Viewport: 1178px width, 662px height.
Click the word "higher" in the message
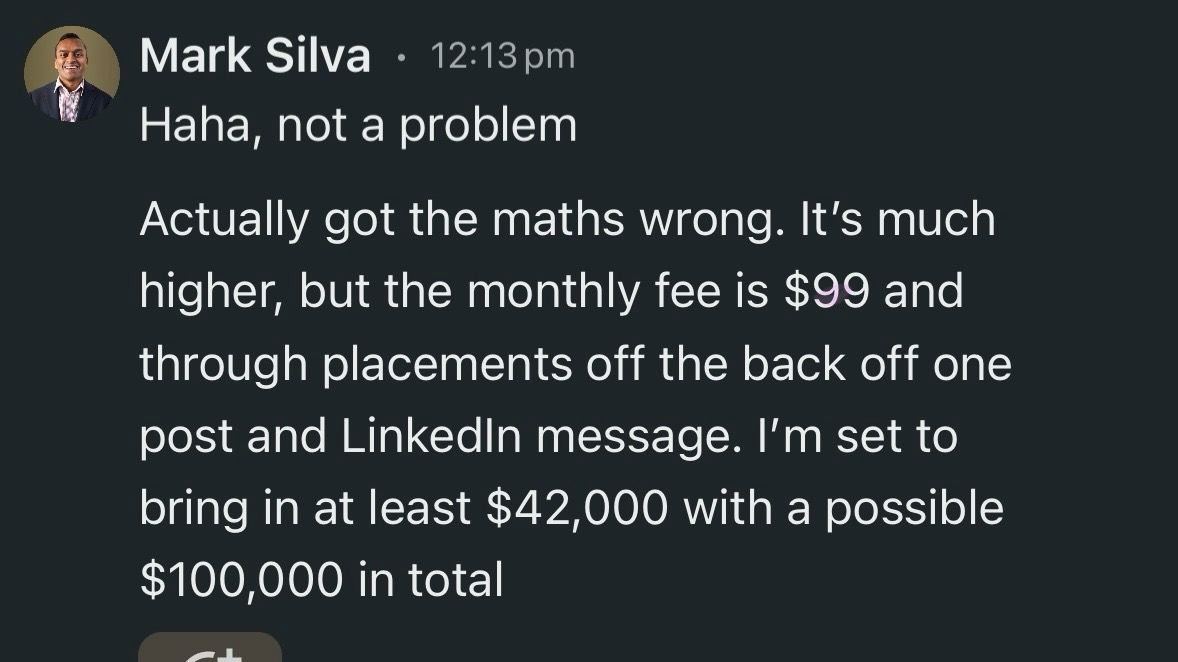209,291
